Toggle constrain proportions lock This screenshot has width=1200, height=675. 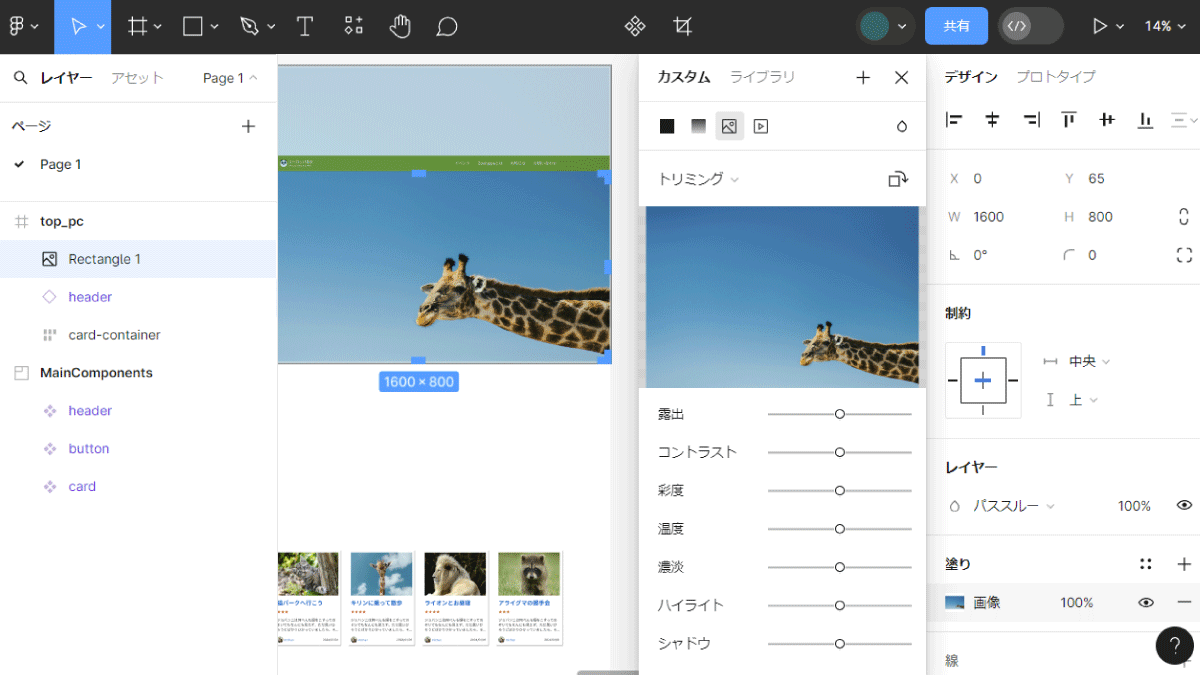(1184, 217)
